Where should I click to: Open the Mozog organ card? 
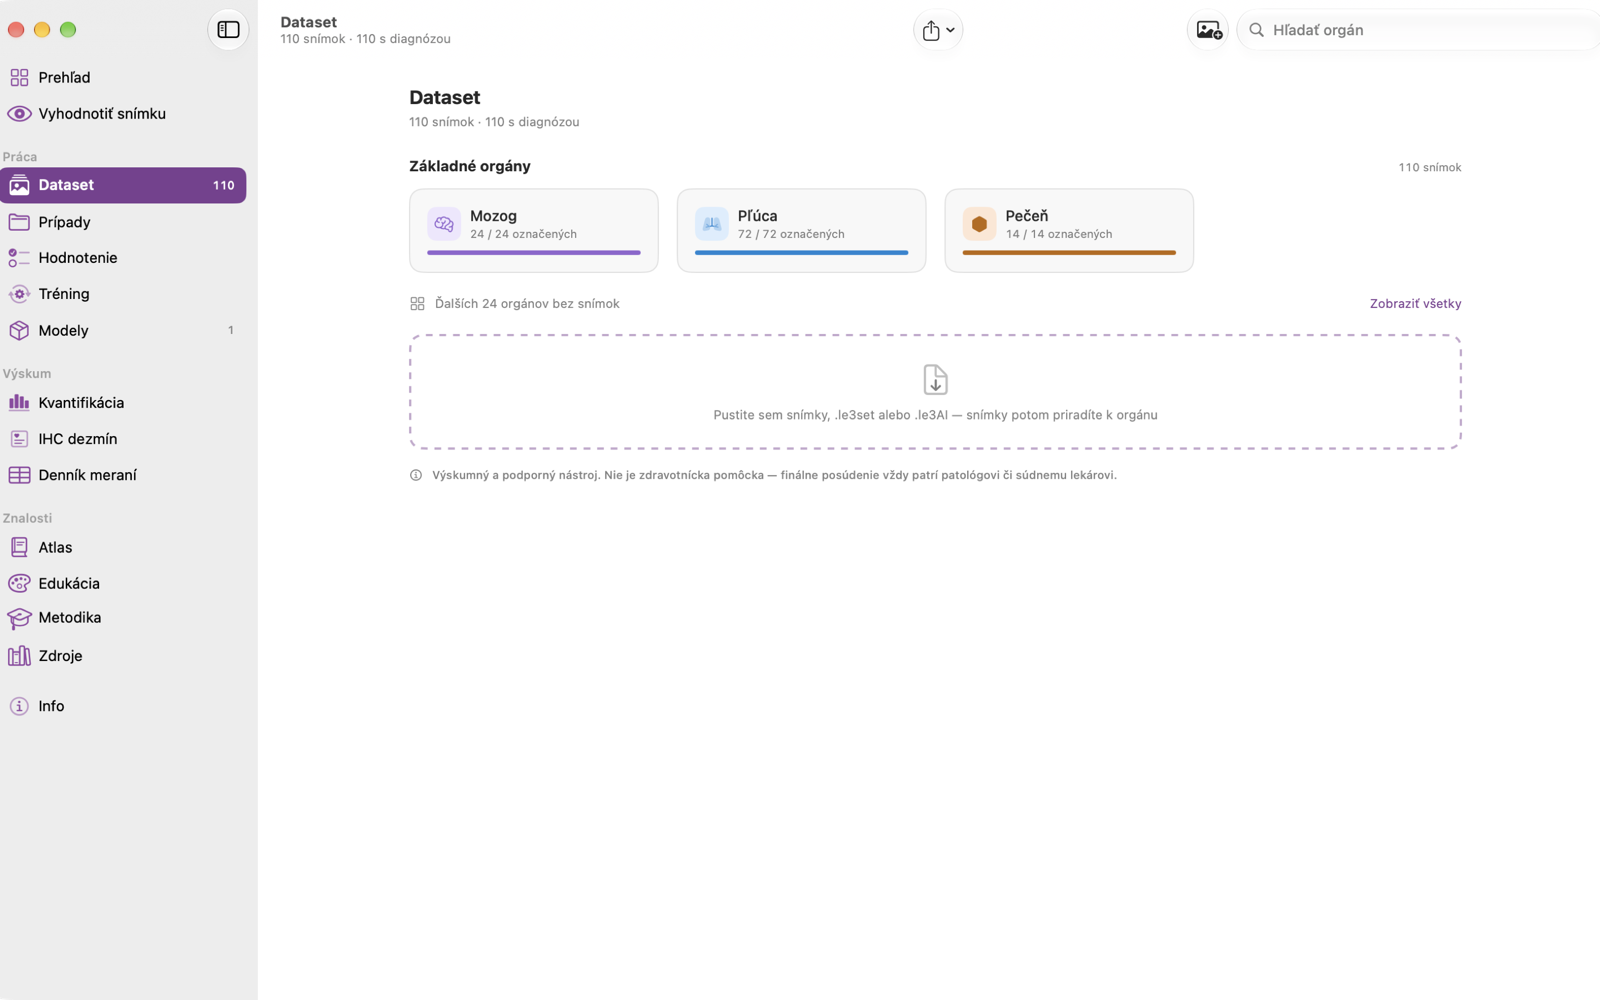[x=534, y=230]
